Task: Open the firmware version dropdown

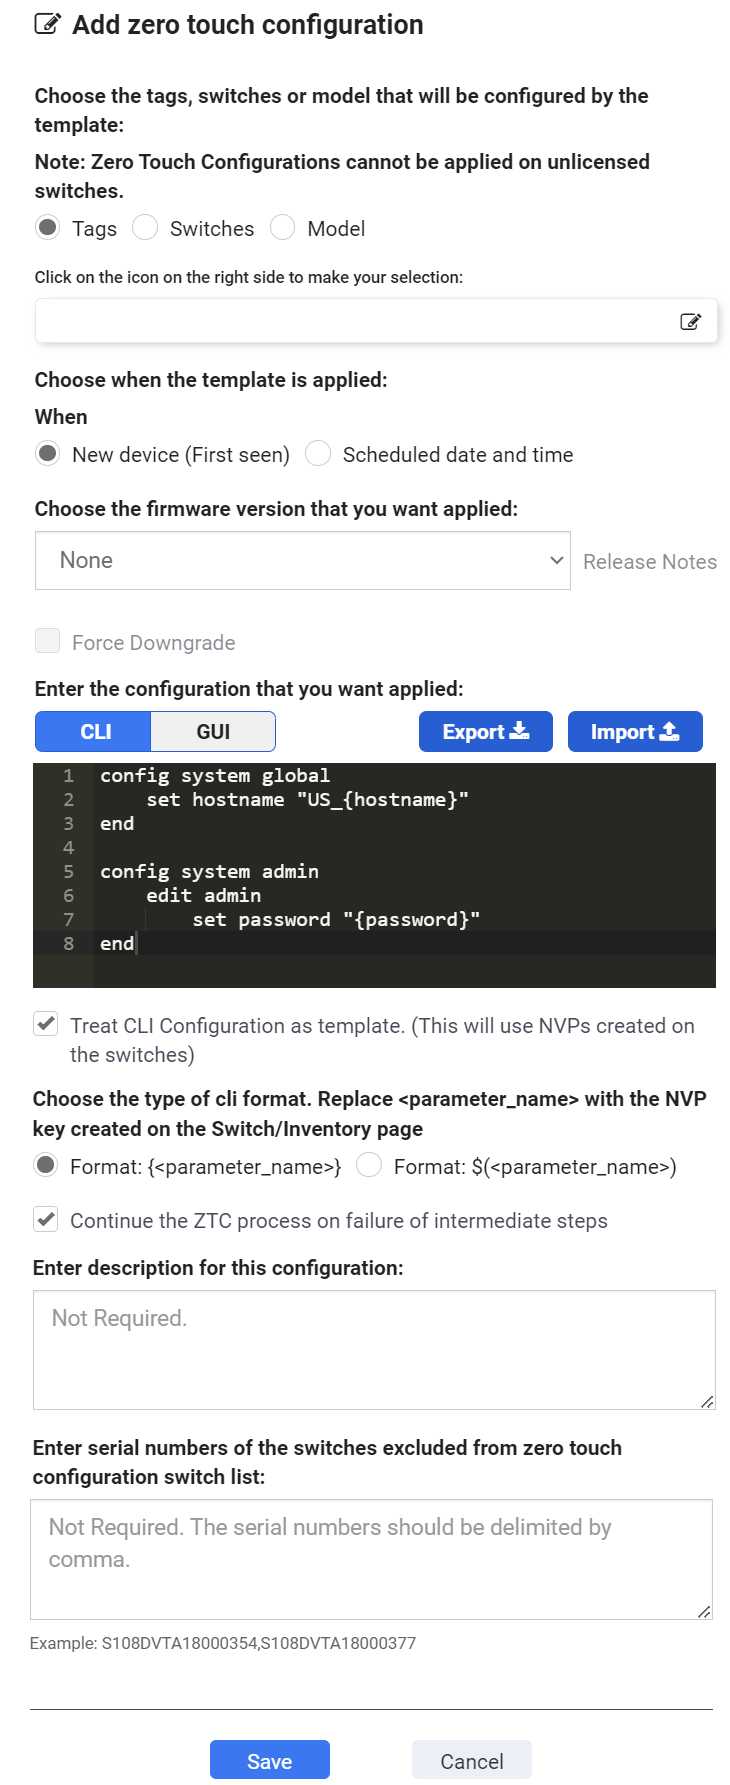Action: (302, 560)
